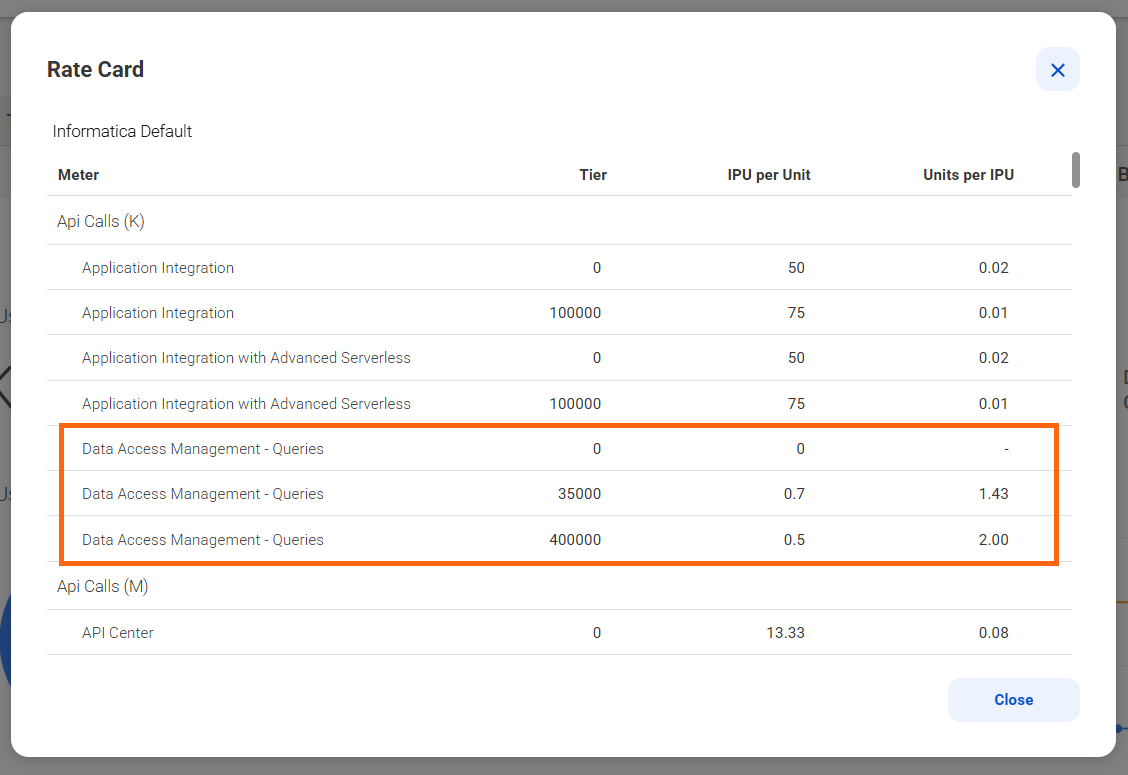Select Application Integration row with tier 0
This screenshot has height=775, width=1128.
pos(559,268)
